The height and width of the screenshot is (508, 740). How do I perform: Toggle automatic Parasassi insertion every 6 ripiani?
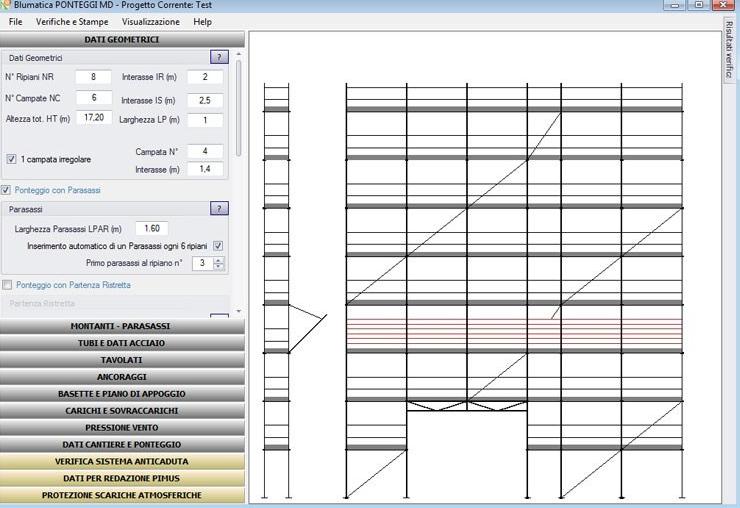coord(218,246)
